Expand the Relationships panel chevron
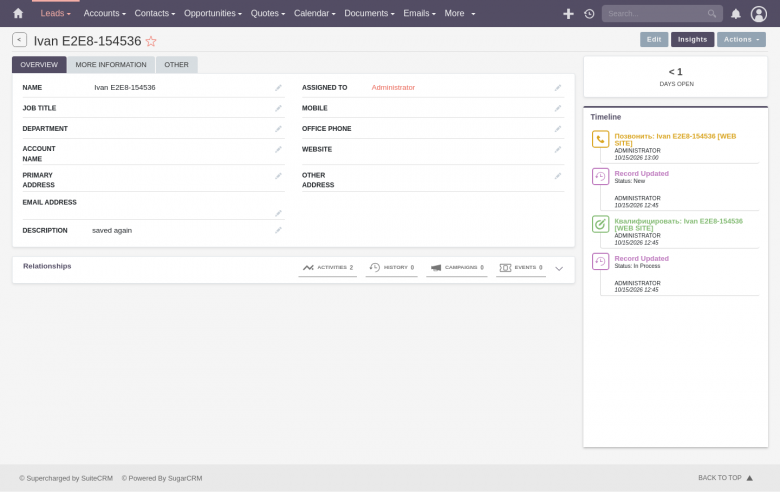The height and width of the screenshot is (492, 780). pyautogui.click(x=559, y=269)
